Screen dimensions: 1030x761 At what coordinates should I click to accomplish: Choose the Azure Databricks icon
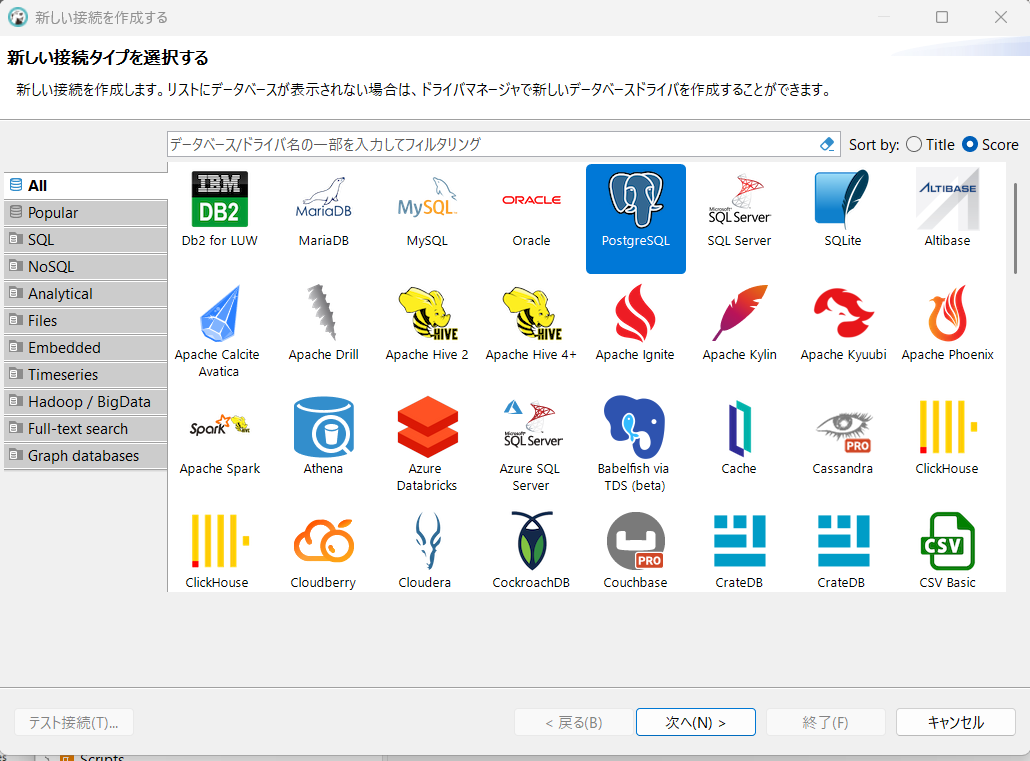(427, 427)
